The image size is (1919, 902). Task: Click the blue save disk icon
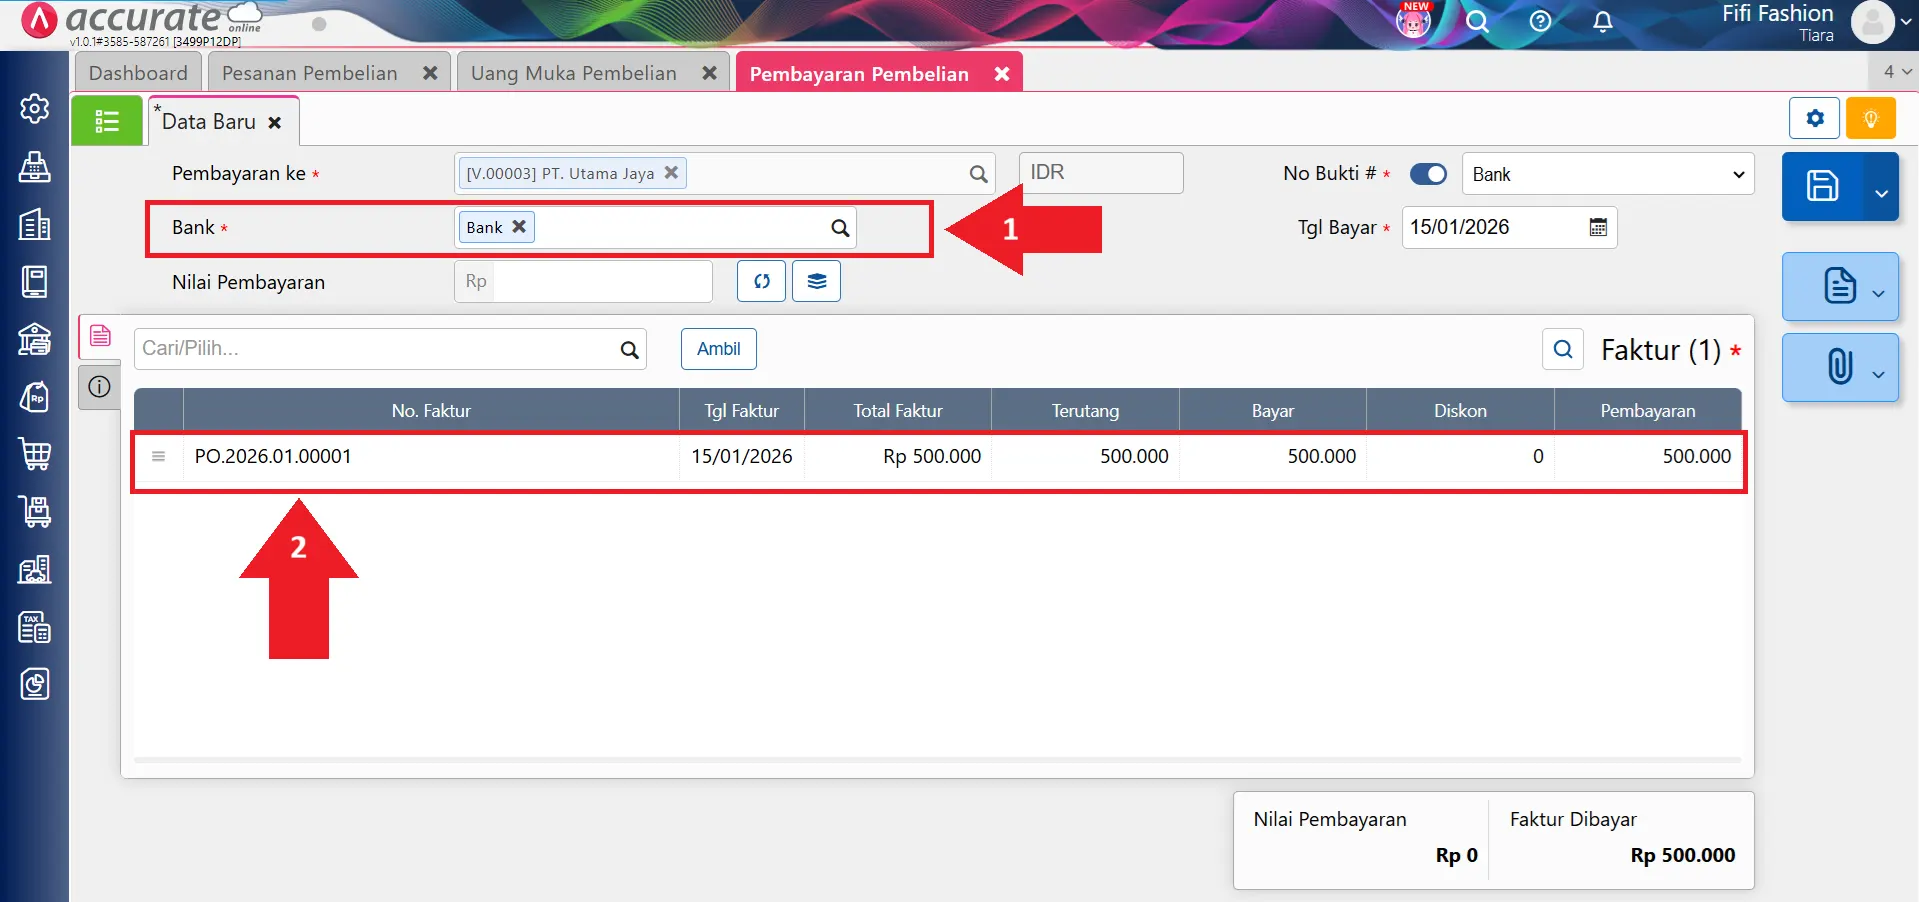1821,186
